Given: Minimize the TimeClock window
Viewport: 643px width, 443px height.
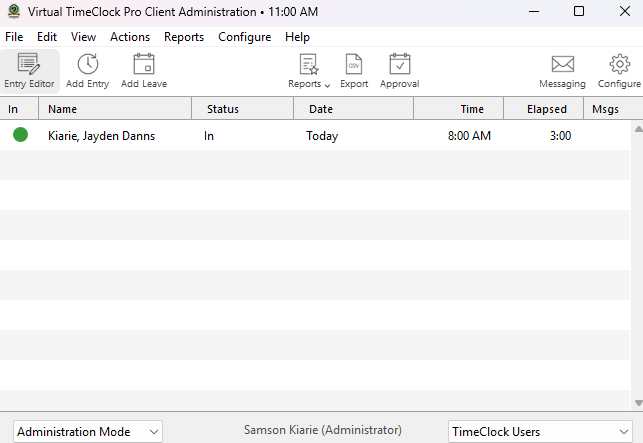Looking at the screenshot, I should pyautogui.click(x=534, y=11).
